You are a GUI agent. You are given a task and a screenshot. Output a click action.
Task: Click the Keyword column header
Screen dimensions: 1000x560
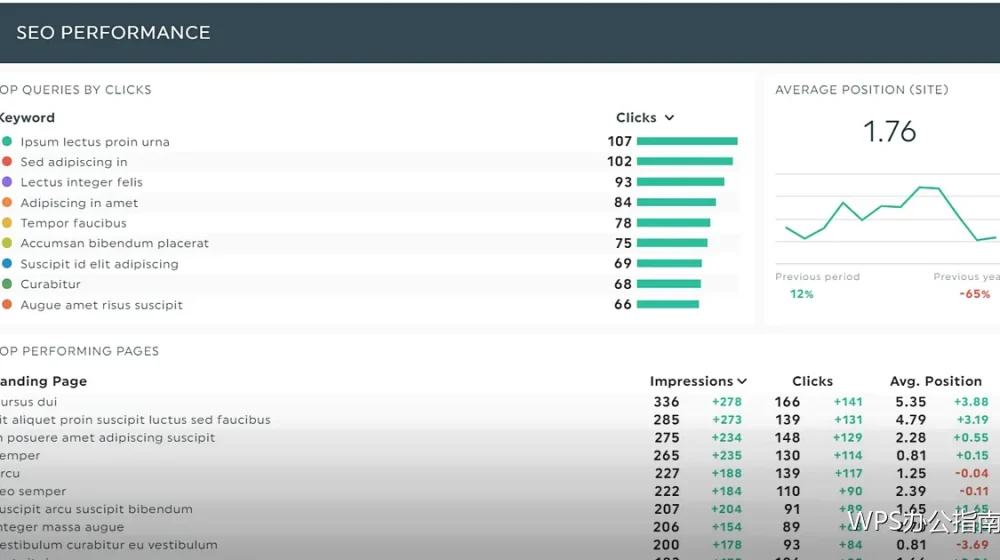27,118
